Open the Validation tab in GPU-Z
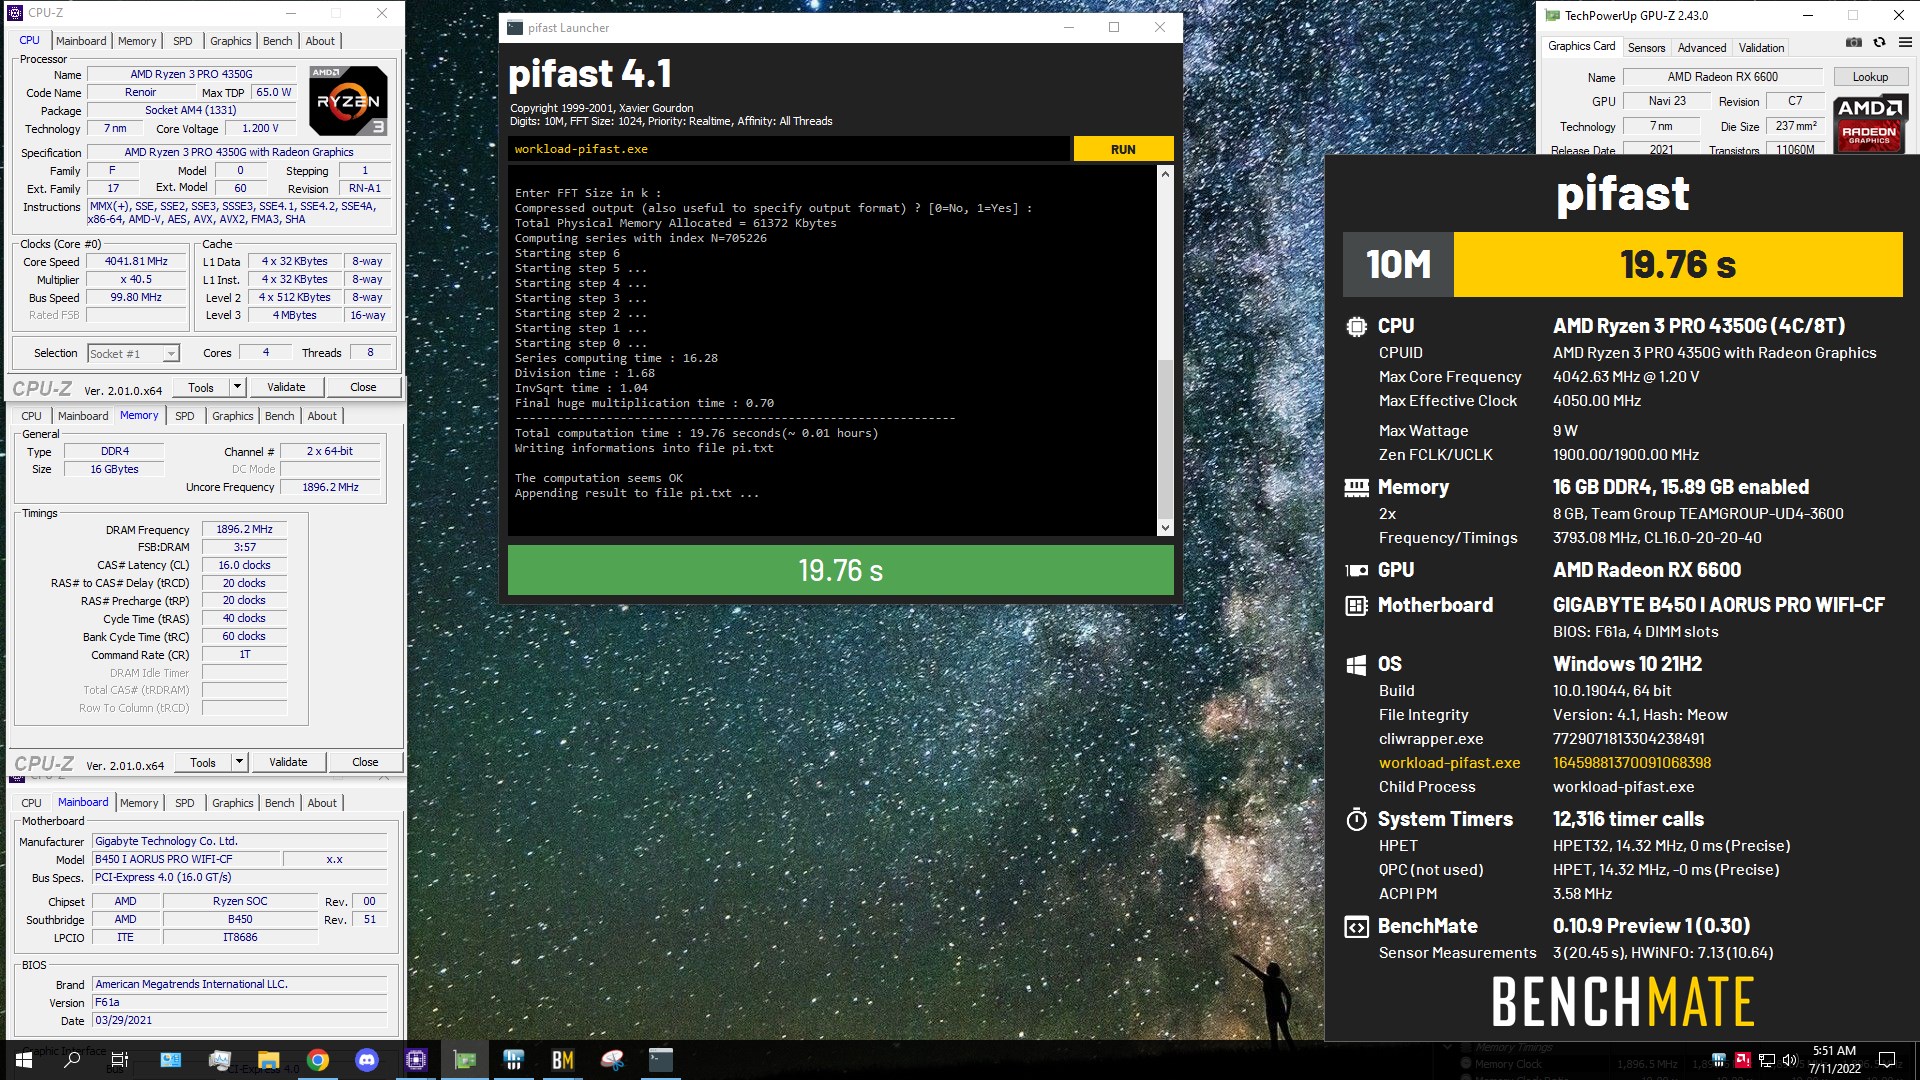1920x1080 pixels. click(1761, 47)
